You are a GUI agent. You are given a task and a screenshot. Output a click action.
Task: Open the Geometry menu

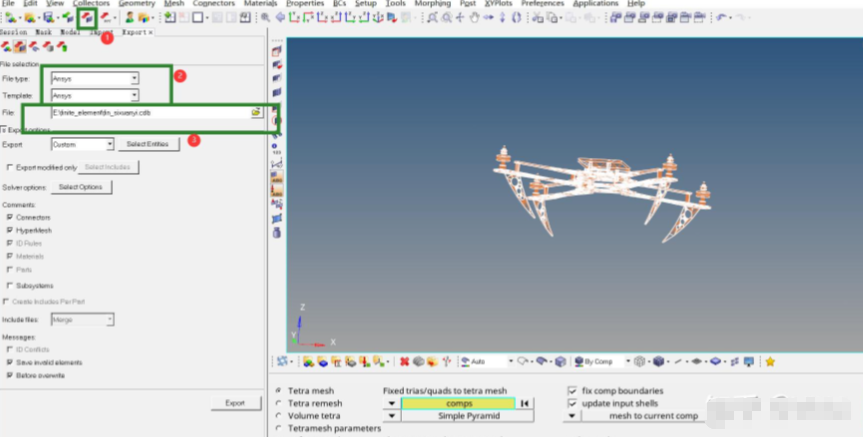click(x=136, y=4)
